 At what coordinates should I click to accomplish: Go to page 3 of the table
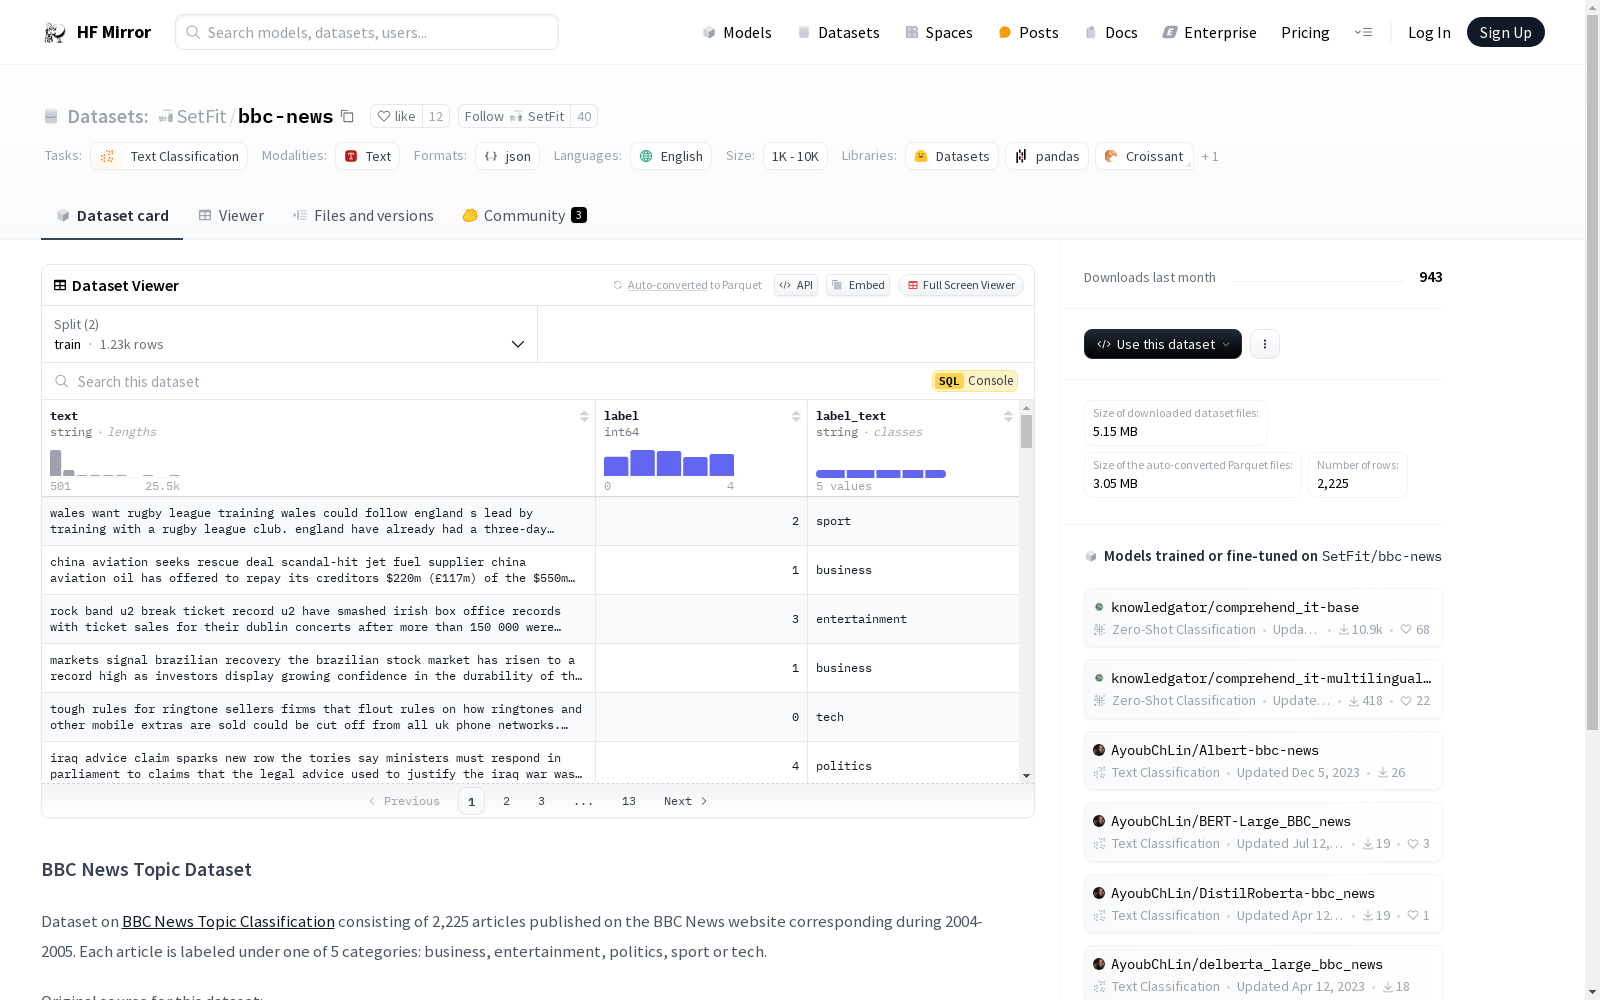(x=542, y=801)
